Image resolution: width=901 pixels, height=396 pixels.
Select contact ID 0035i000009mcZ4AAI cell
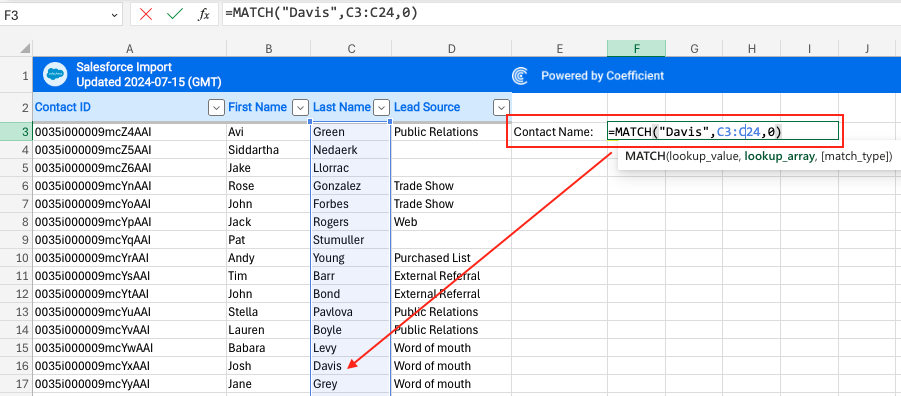(x=129, y=132)
